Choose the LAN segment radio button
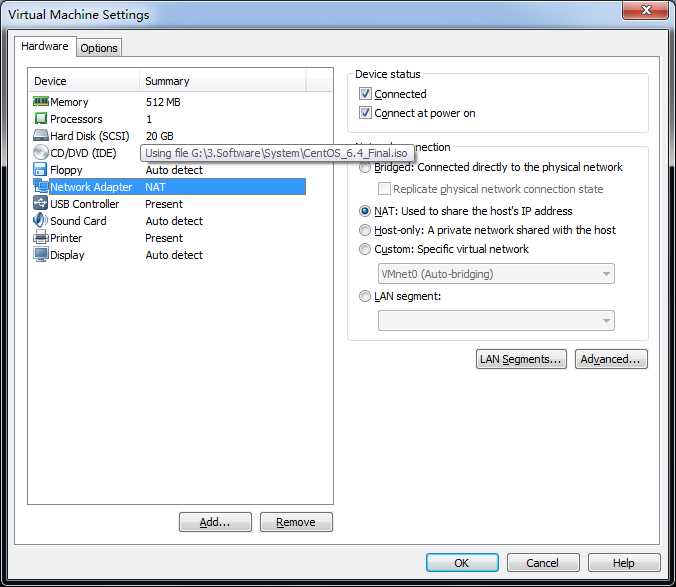676x587 pixels. pyautogui.click(x=365, y=296)
